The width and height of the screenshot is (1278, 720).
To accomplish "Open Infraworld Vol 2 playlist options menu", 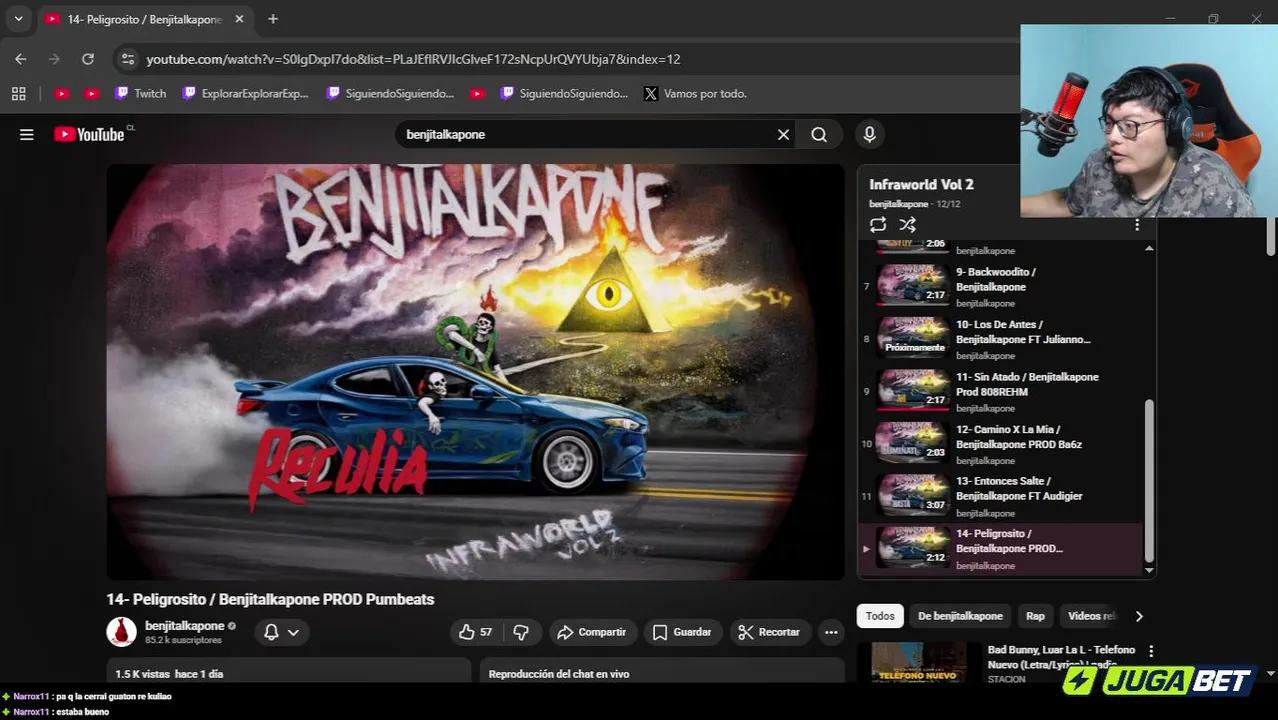I will coord(1136,225).
